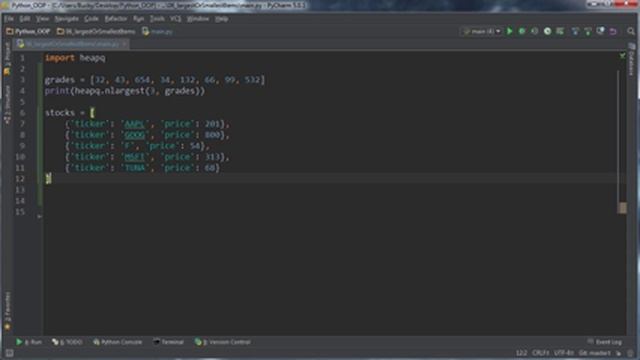640x360 pixels.
Task: Open the Version Control tool window tab
Action: [x=223, y=342]
